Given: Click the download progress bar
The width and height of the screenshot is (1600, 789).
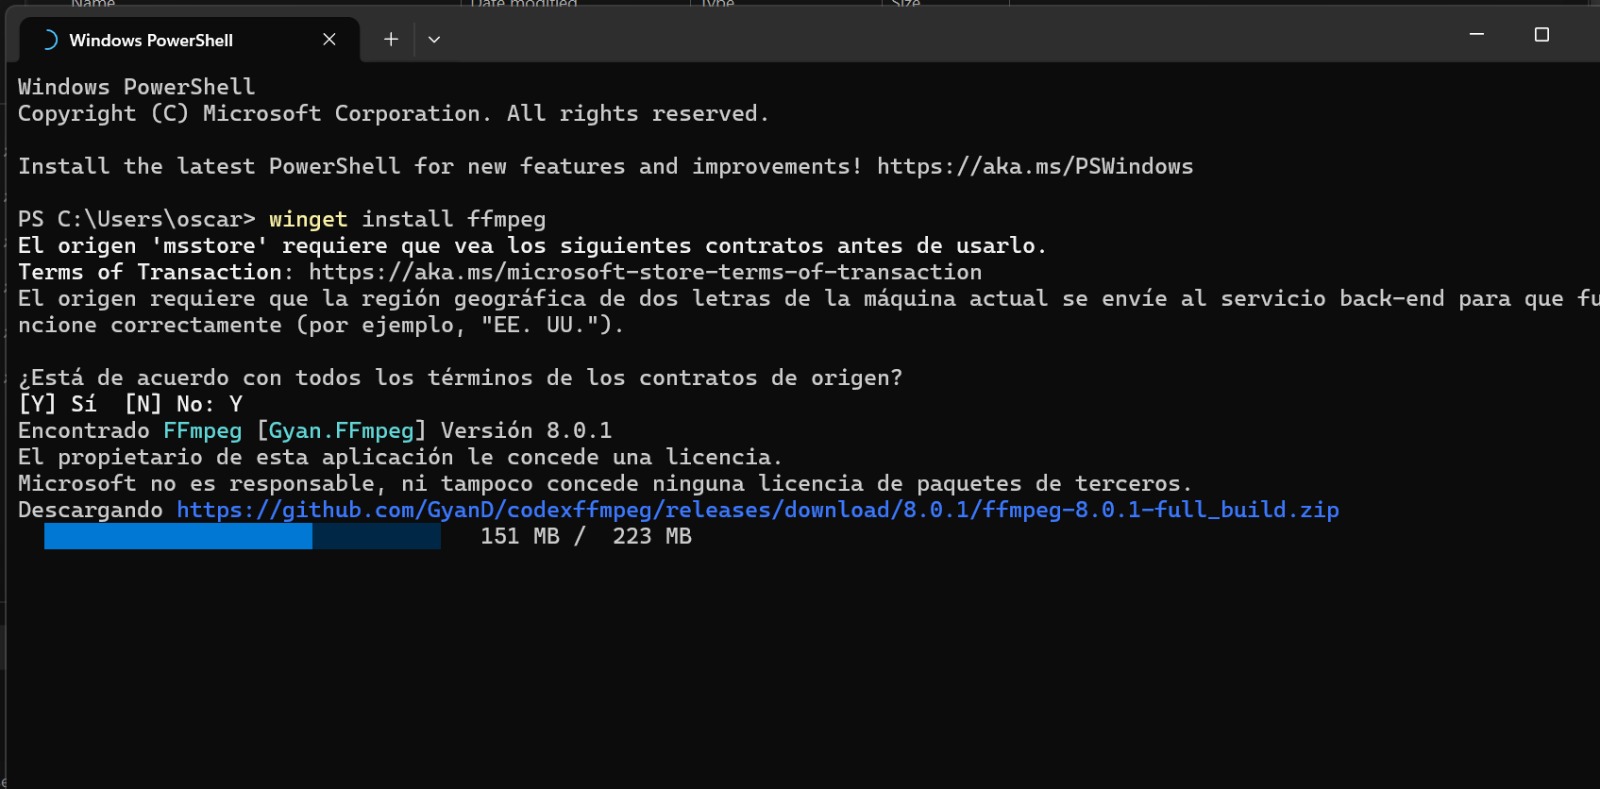Looking at the screenshot, I should [240, 537].
